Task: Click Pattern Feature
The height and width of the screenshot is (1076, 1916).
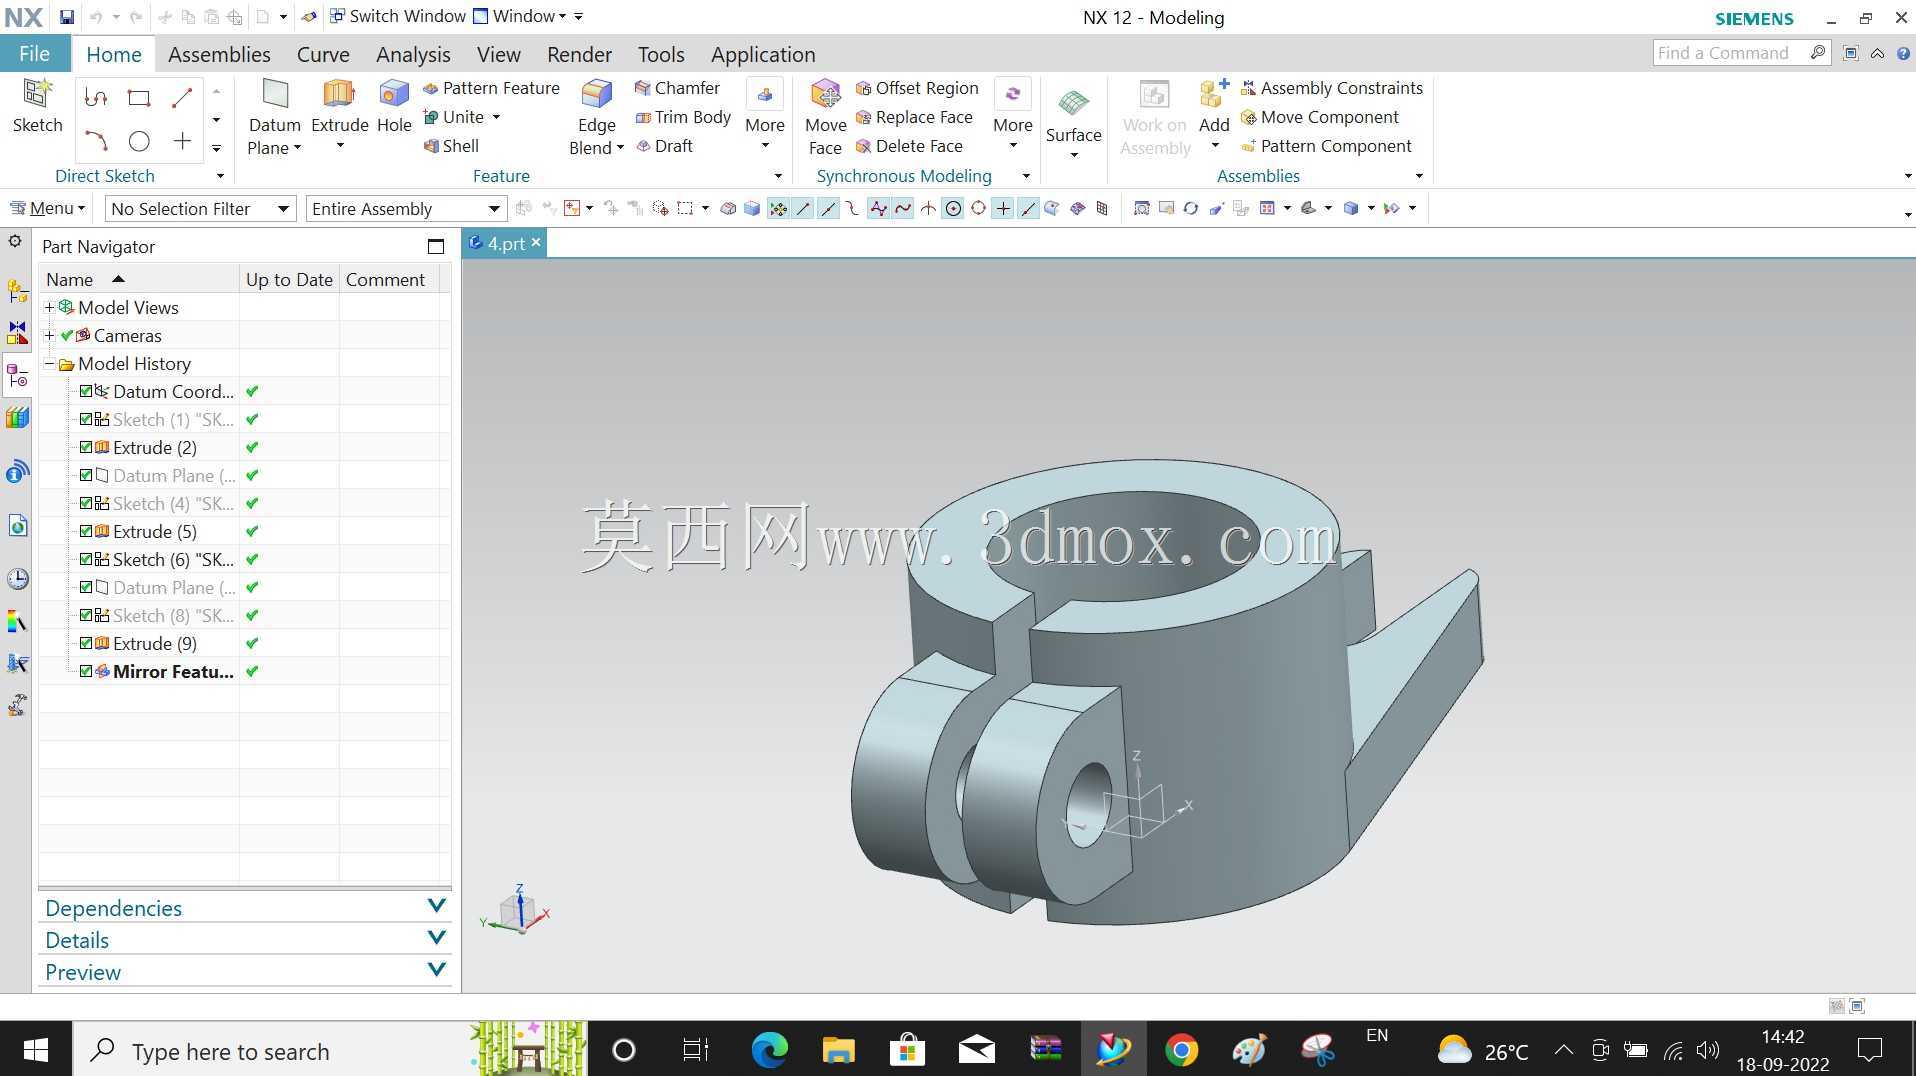Action: click(491, 88)
